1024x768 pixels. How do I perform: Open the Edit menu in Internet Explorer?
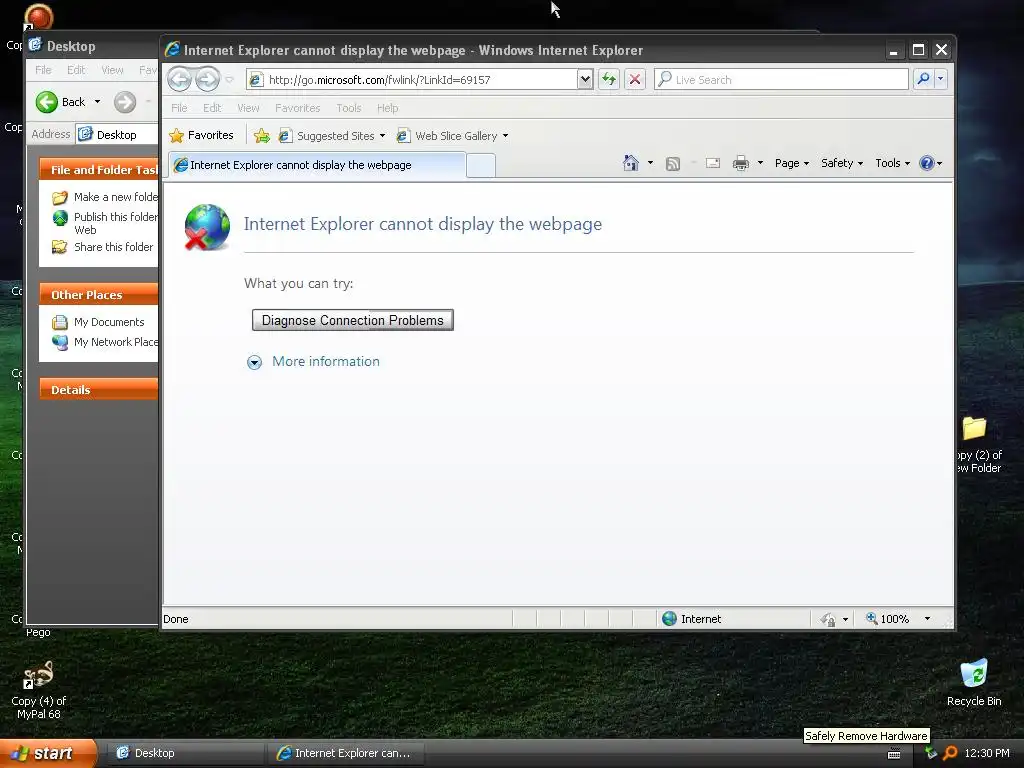(212, 108)
